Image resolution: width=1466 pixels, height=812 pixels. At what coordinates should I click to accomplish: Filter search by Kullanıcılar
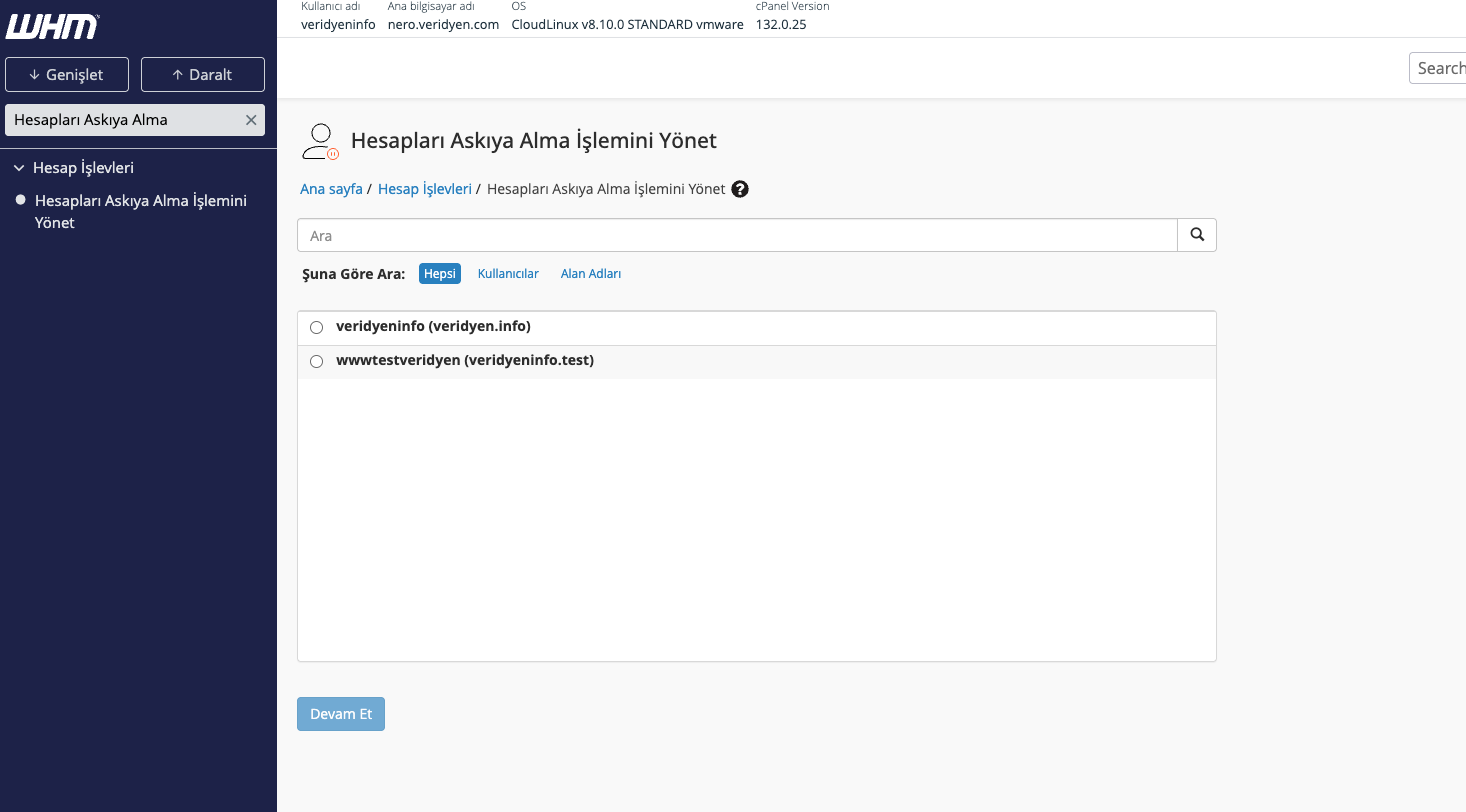pyautogui.click(x=508, y=274)
